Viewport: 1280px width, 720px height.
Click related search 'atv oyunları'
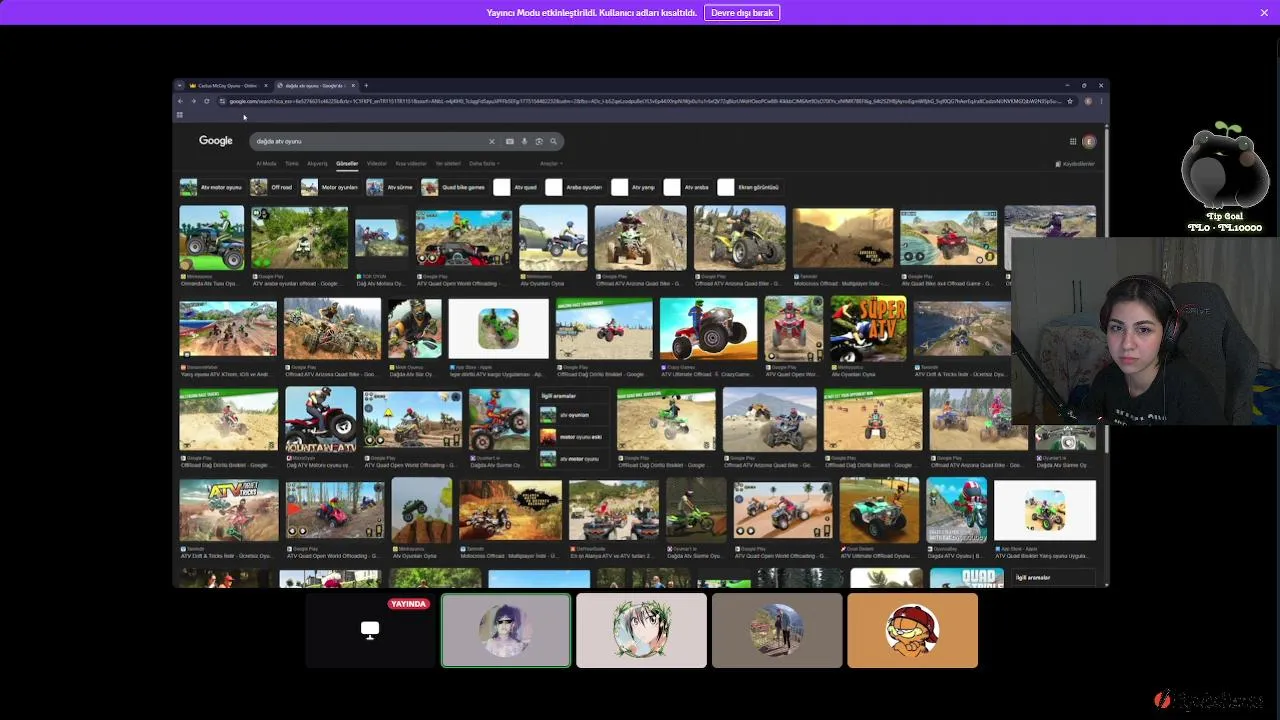pyautogui.click(x=574, y=415)
